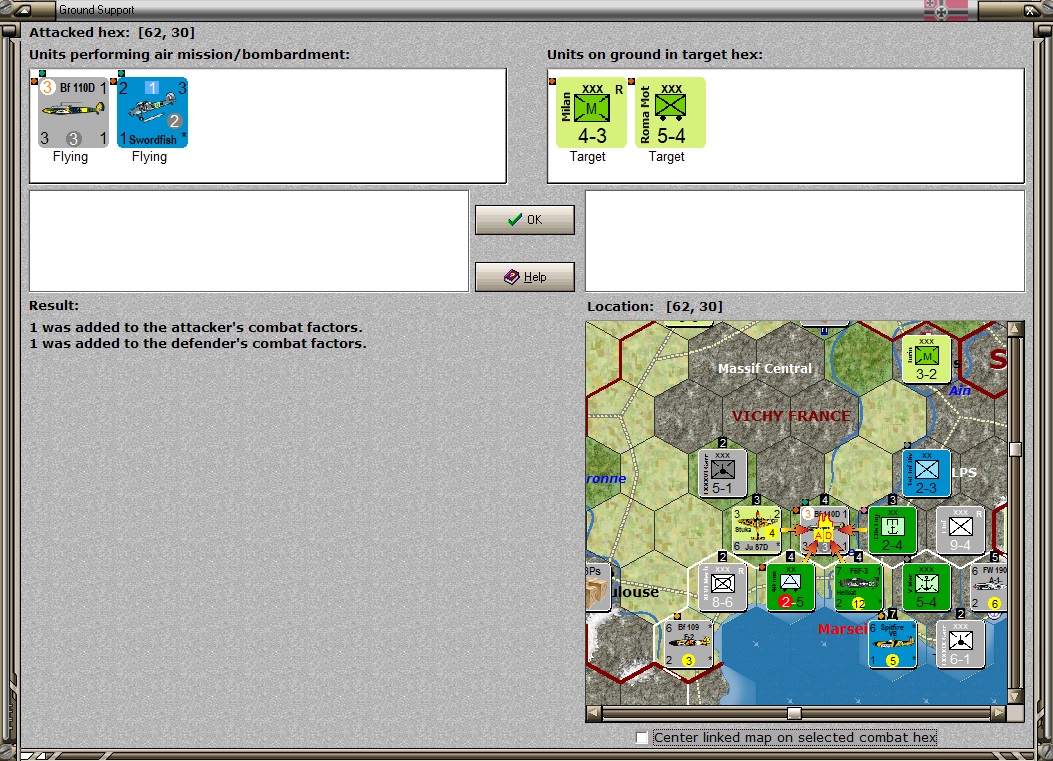This screenshot has width=1053, height=761.
Task: Close the Ground Support window
Action: [x=1030, y=10]
